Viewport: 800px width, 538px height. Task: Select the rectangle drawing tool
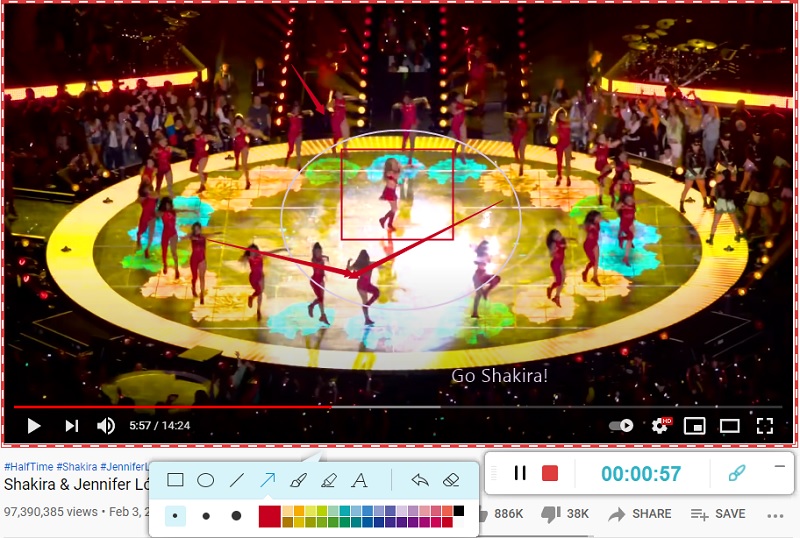pos(176,480)
